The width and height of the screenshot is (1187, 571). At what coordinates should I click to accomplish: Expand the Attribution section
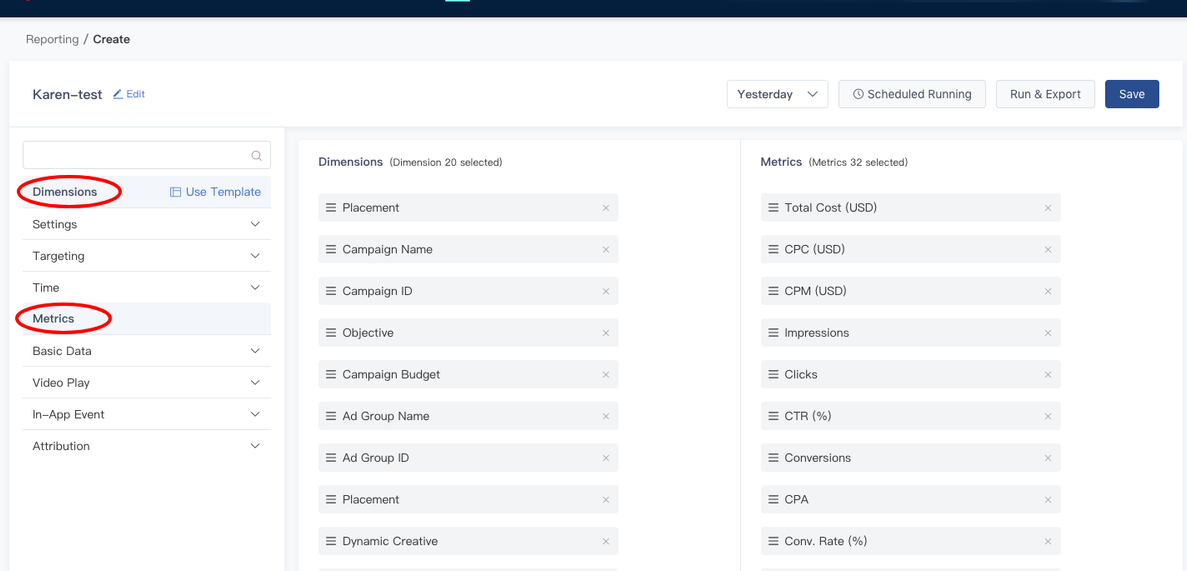(147, 446)
